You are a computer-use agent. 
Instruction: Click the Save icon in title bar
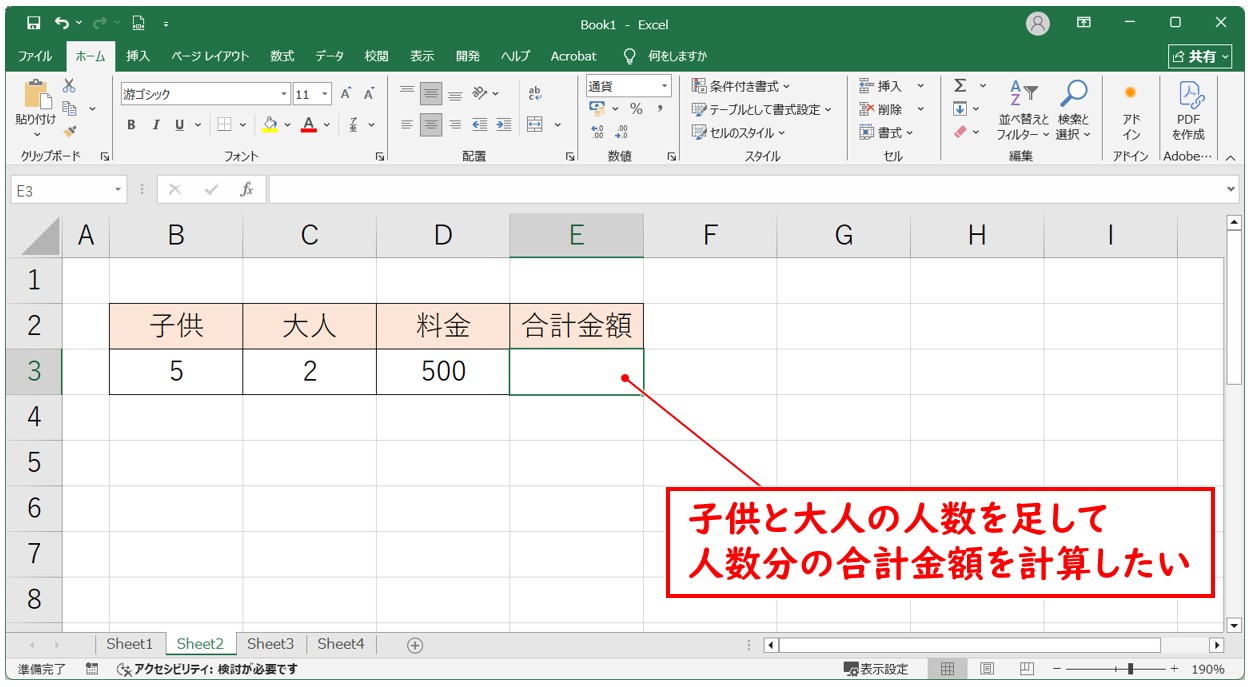(x=33, y=23)
